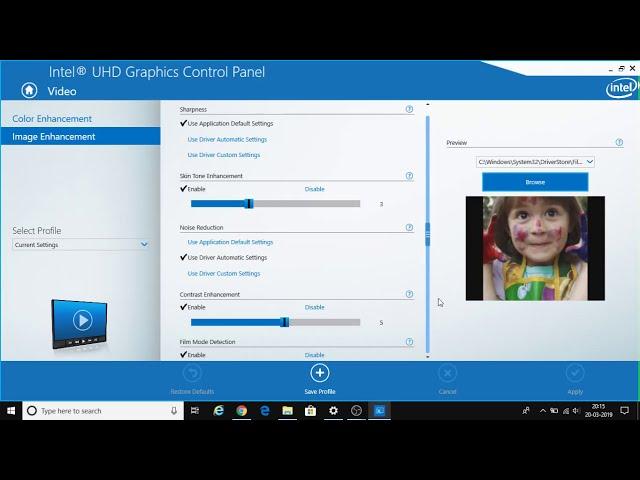The width and height of the screenshot is (640, 480).
Task: Click scroll down arrow of settings panel
Action: [427, 357]
